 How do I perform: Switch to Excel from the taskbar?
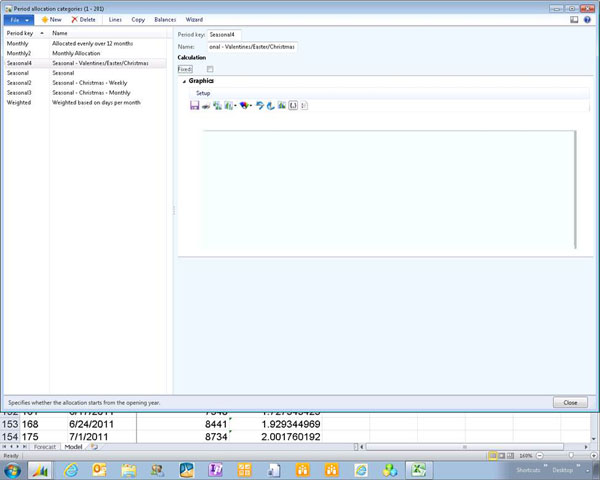419,470
